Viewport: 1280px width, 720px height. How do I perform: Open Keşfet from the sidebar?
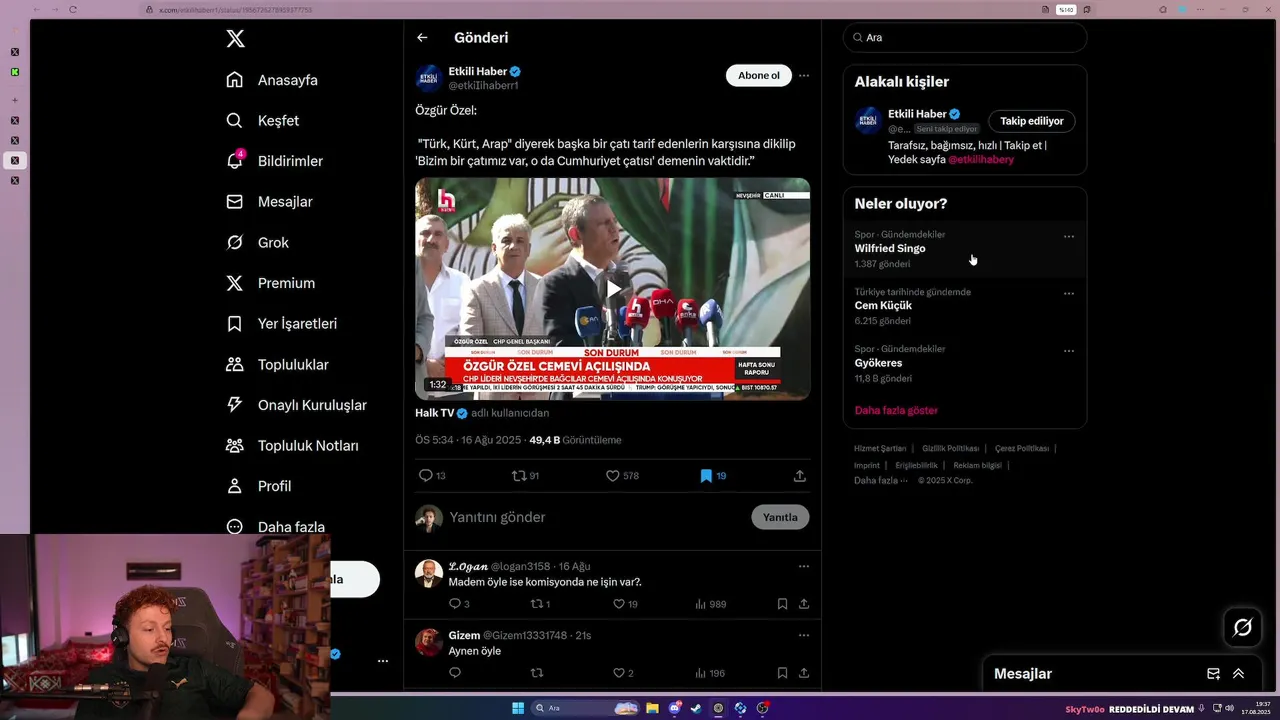[263, 120]
